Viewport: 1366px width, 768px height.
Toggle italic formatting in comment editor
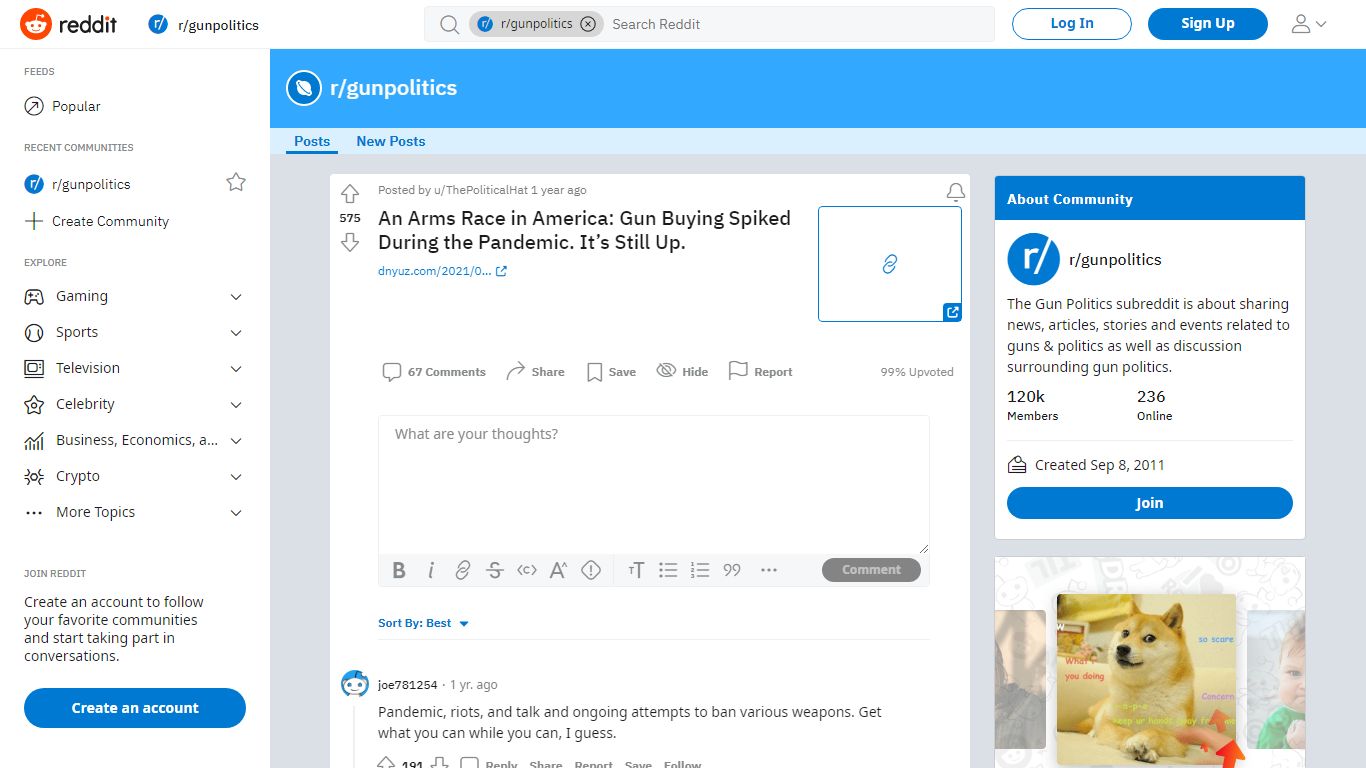pos(431,570)
